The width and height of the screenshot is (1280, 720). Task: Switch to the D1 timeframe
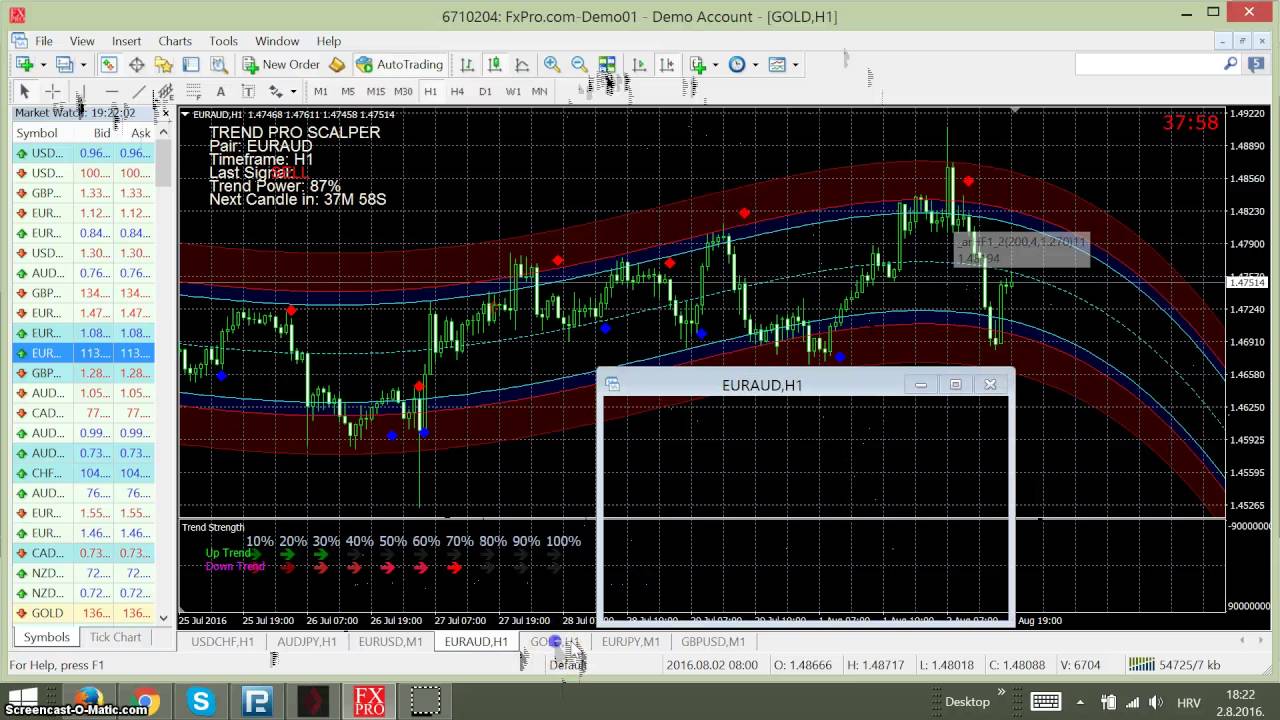coord(485,91)
